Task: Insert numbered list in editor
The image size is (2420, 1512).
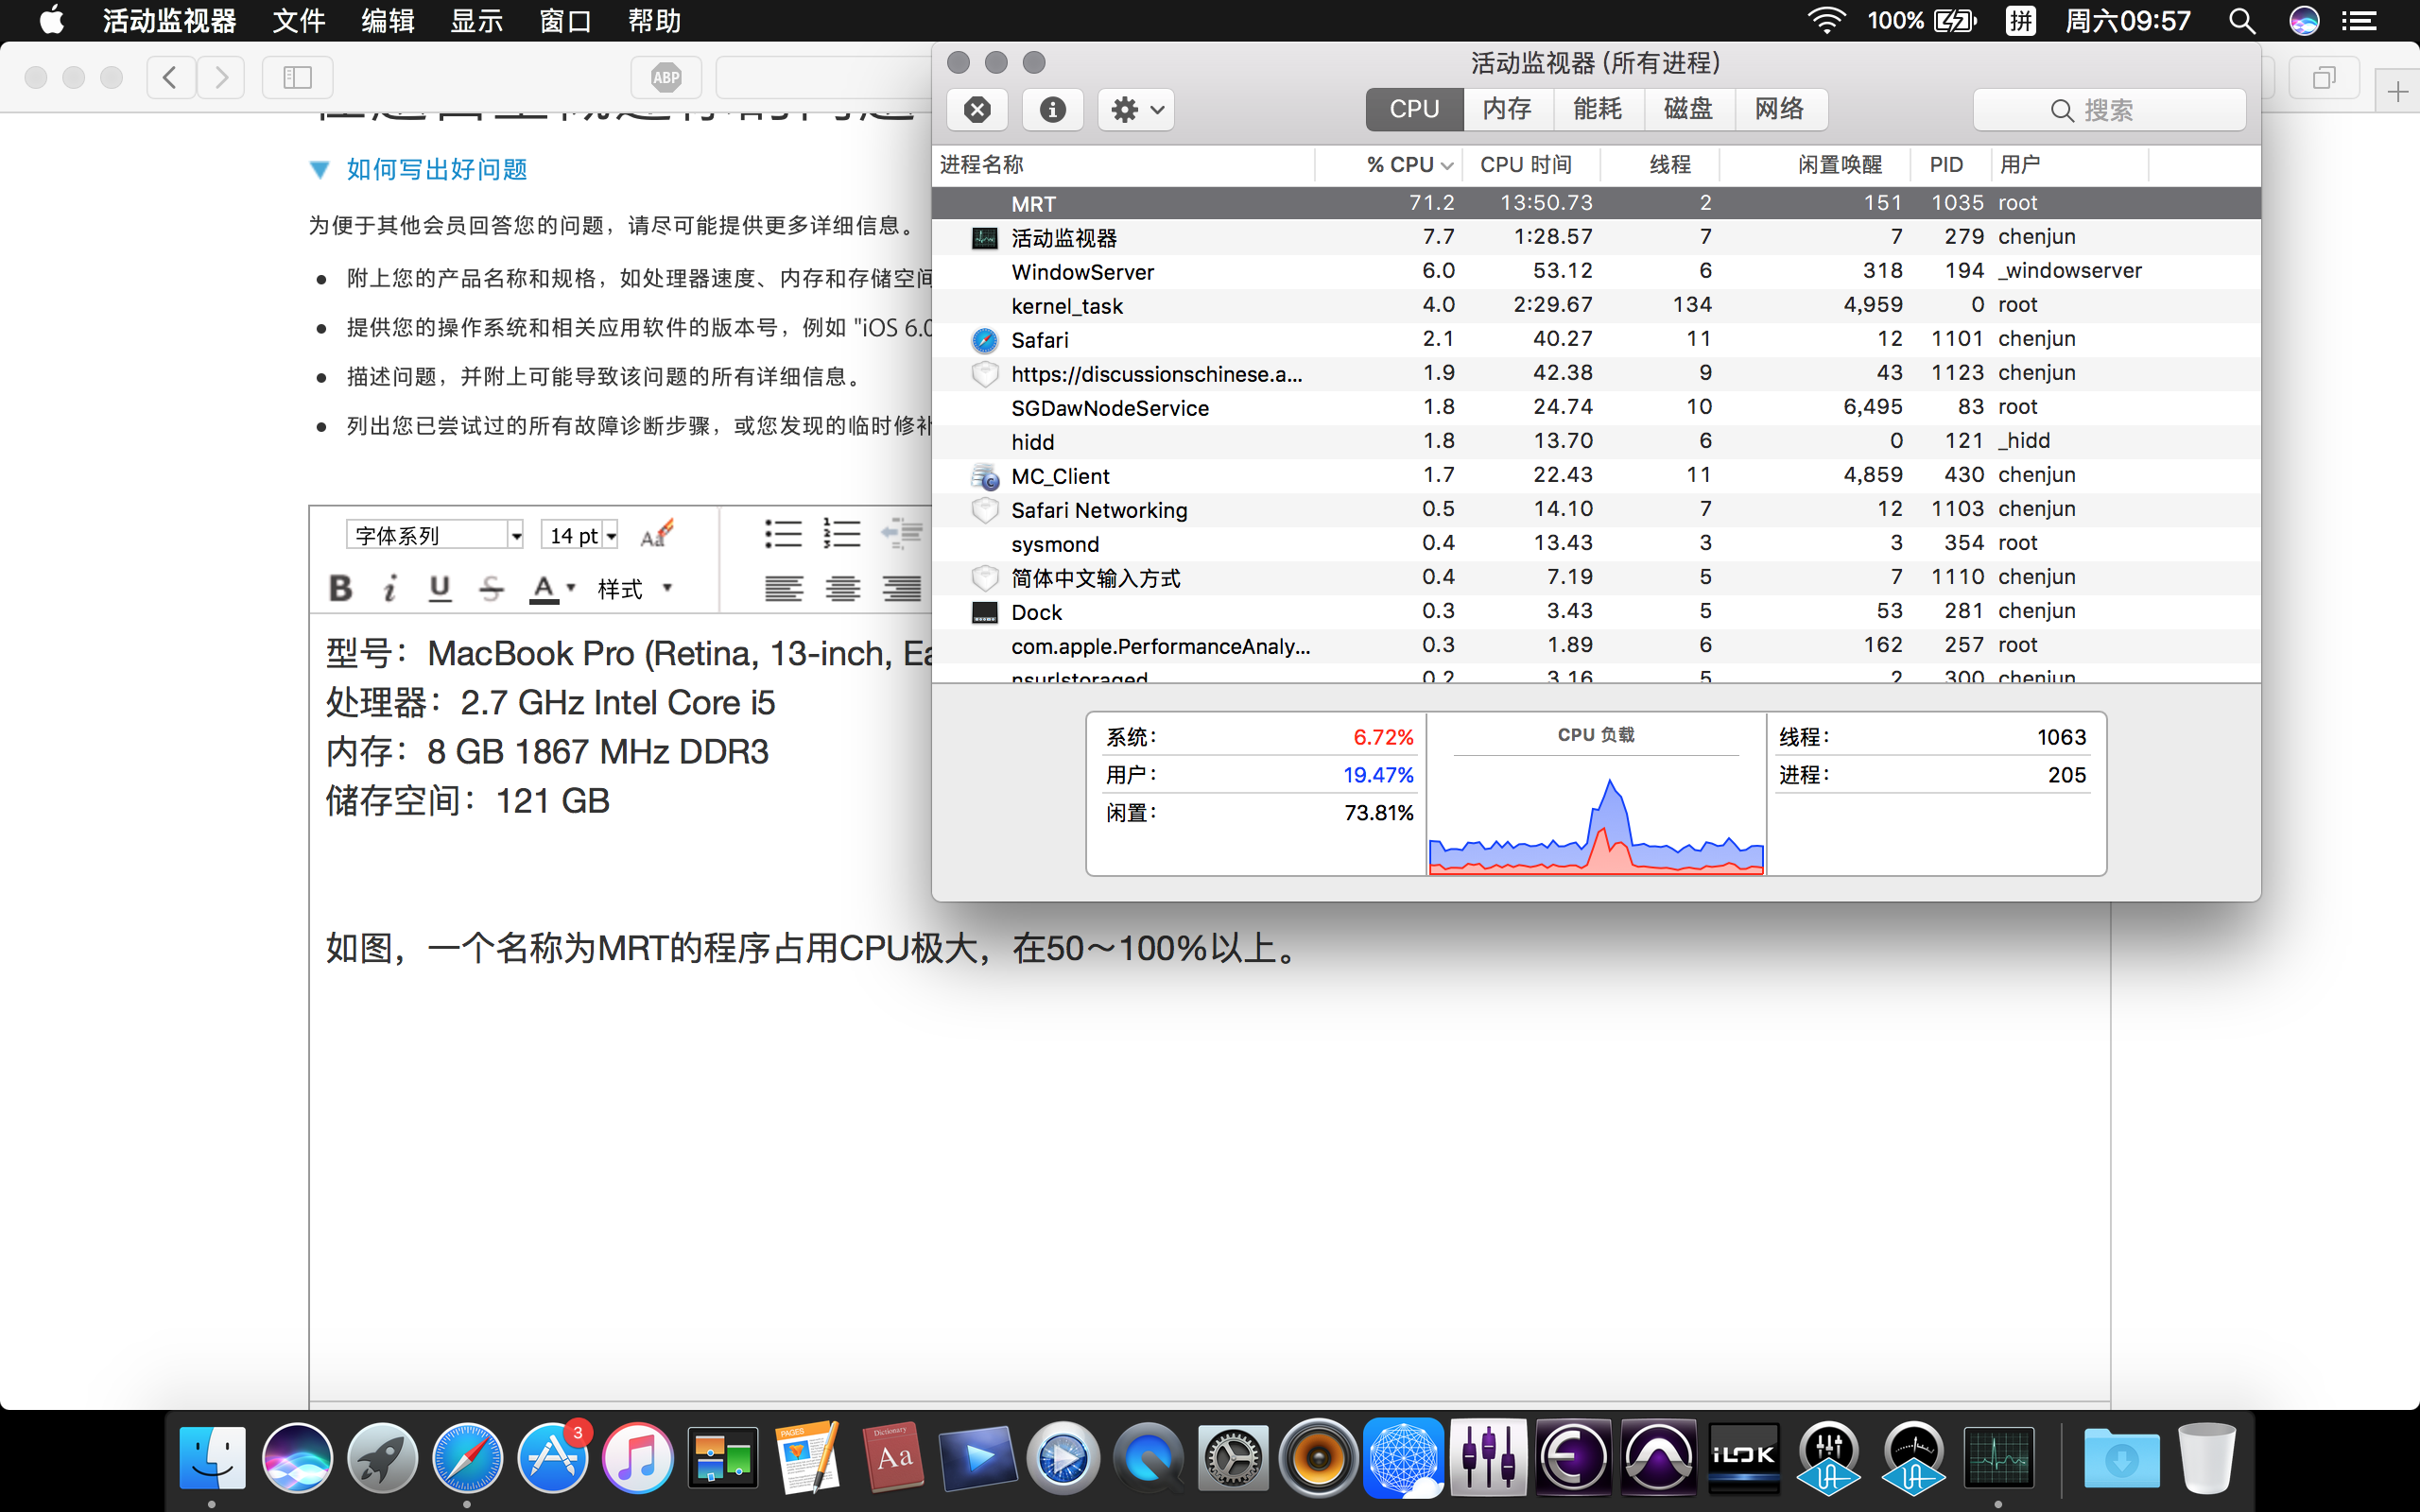Action: (841, 534)
